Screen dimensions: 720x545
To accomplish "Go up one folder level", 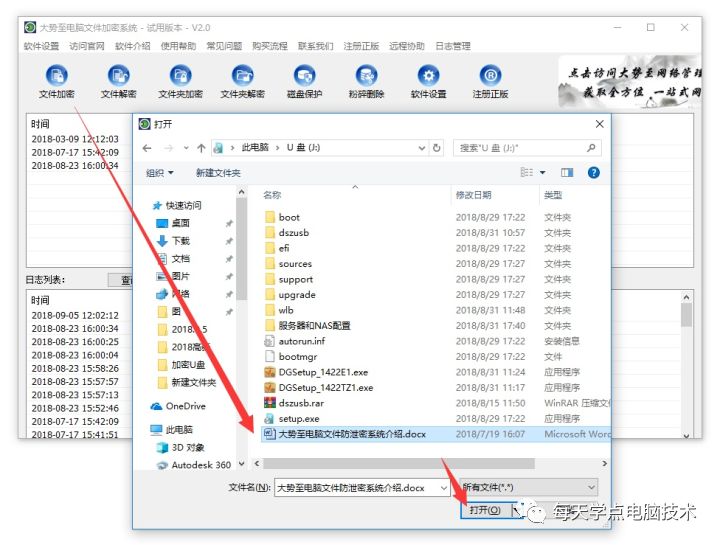I will point(201,148).
